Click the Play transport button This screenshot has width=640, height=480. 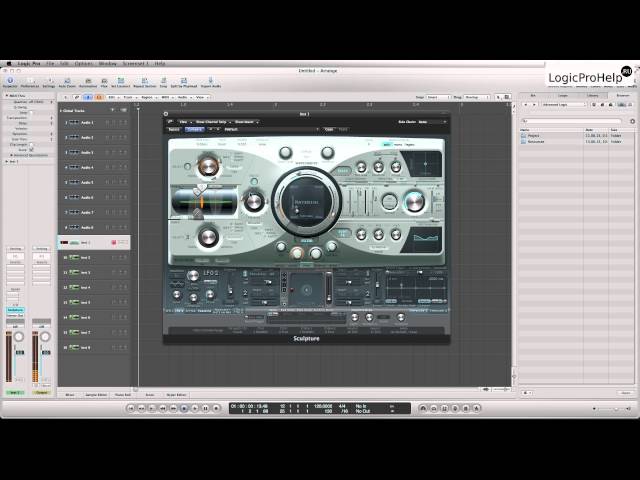195,408
